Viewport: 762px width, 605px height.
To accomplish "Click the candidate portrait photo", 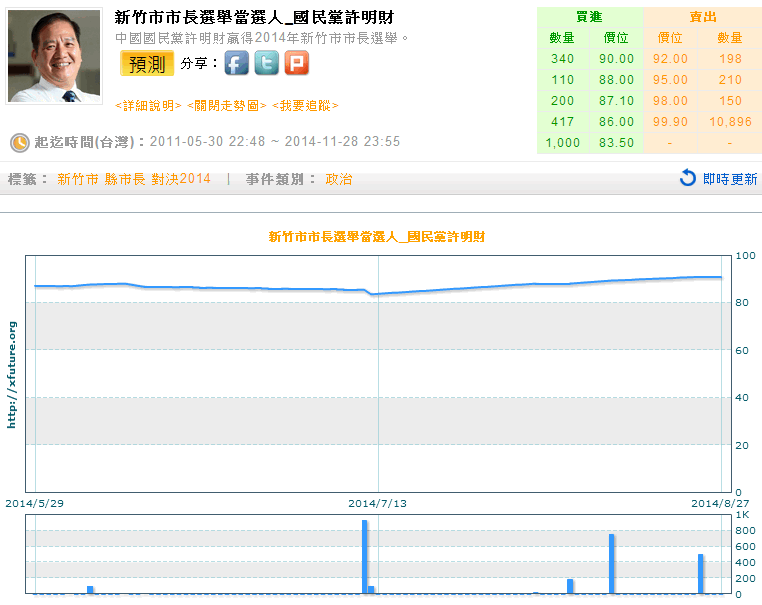I will click(54, 56).
